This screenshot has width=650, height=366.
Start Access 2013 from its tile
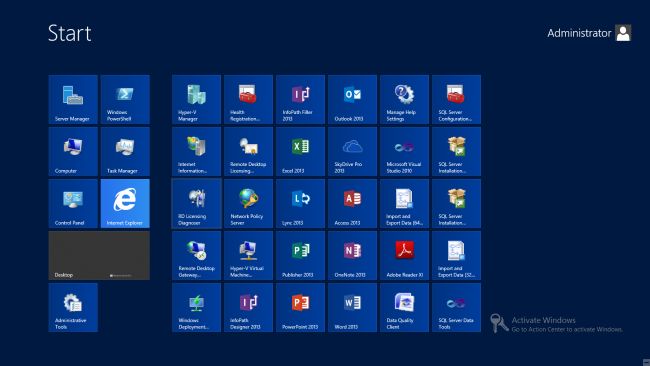click(x=352, y=204)
